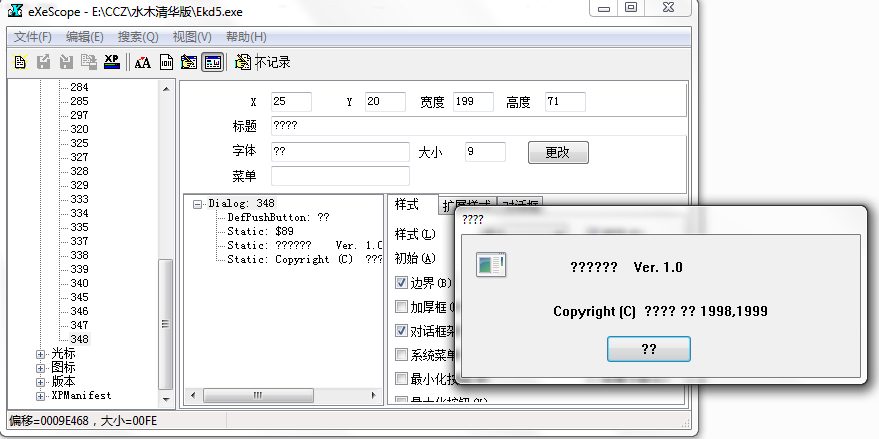Click the open file toolbar icon

tap(20, 62)
